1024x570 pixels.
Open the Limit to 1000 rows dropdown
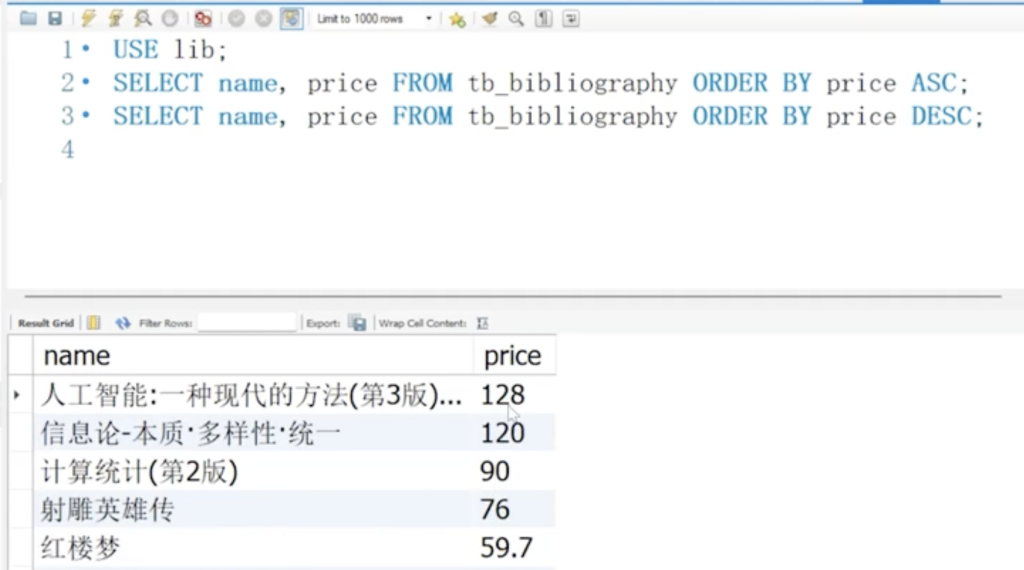click(x=375, y=18)
